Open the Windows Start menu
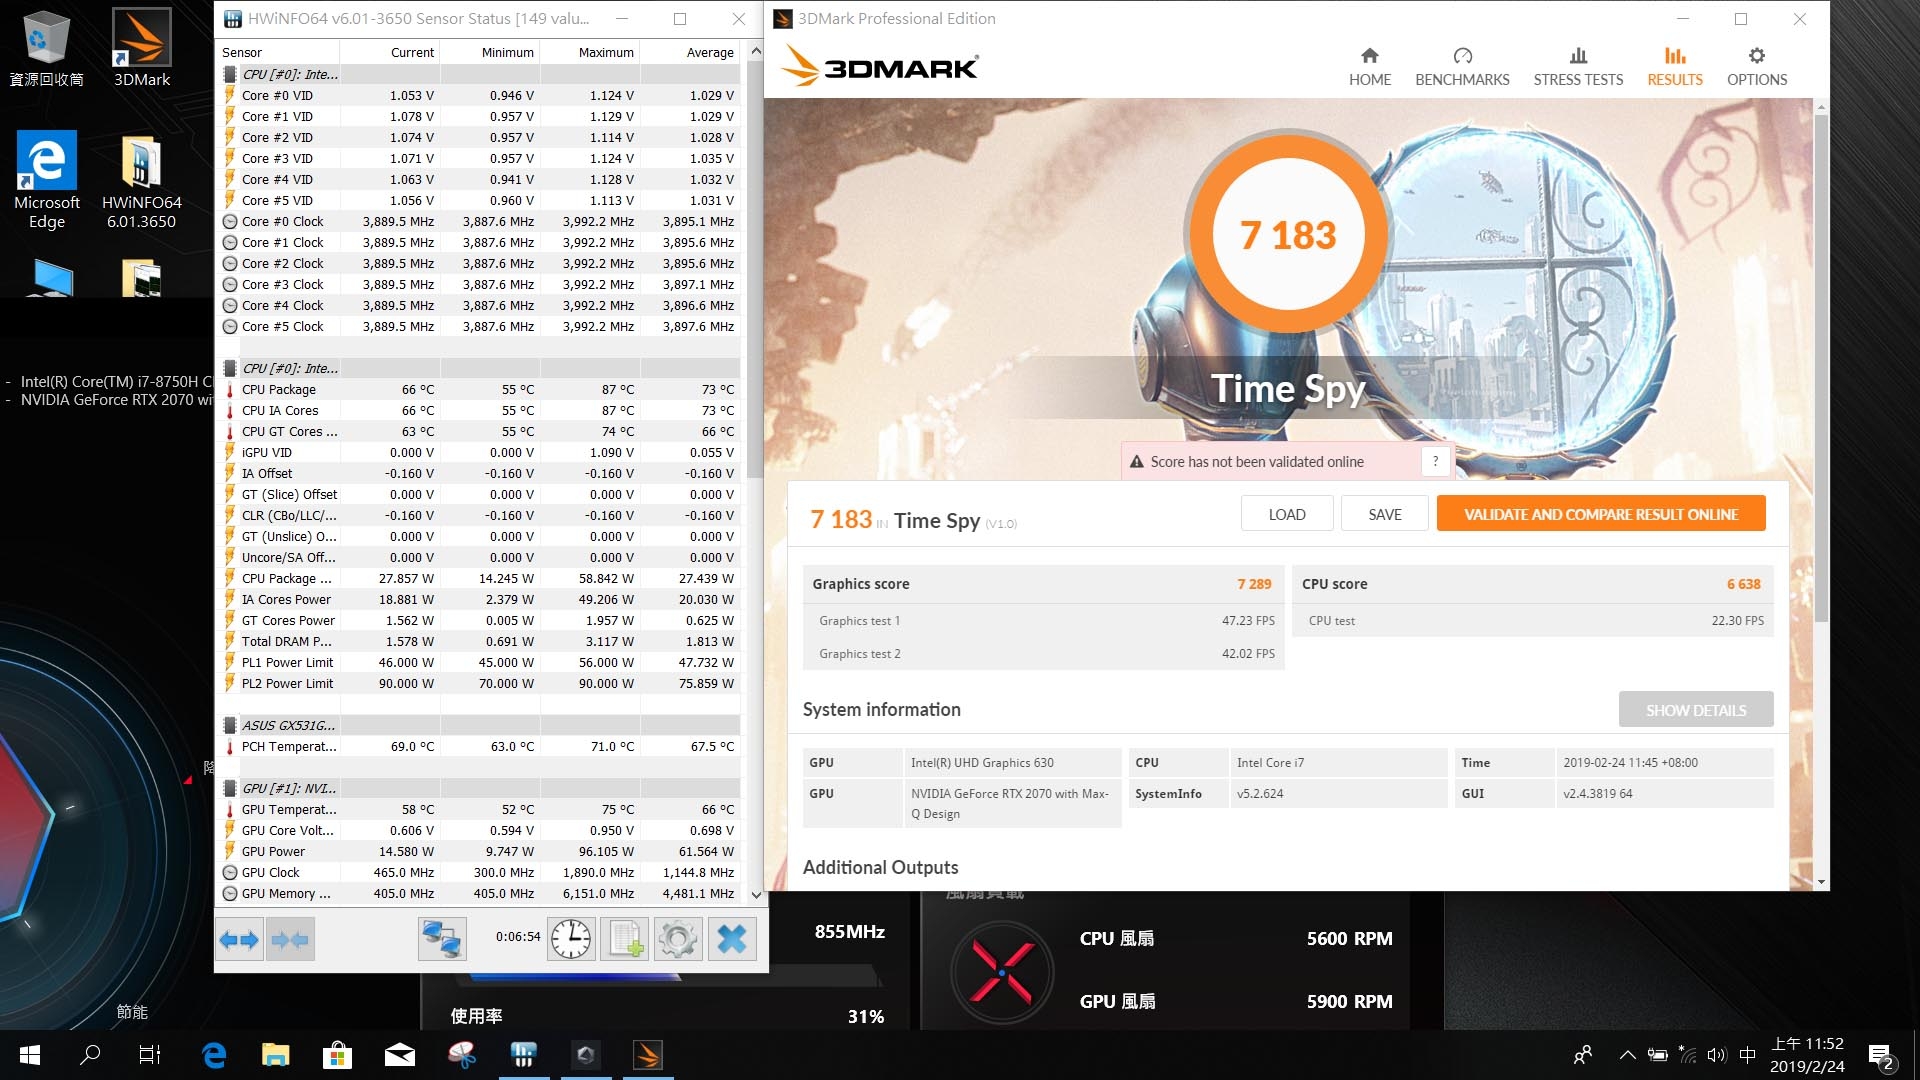The width and height of the screenshot is (1920, 1080). (x=30, y=1055)
